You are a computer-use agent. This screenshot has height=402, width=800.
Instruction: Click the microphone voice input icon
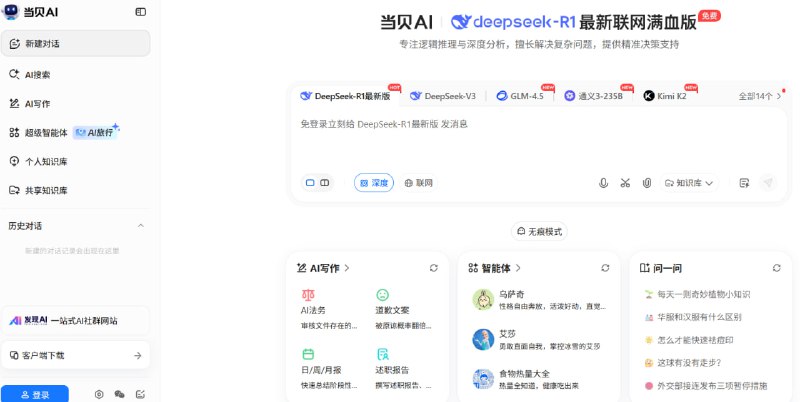(x=603, y=183)
